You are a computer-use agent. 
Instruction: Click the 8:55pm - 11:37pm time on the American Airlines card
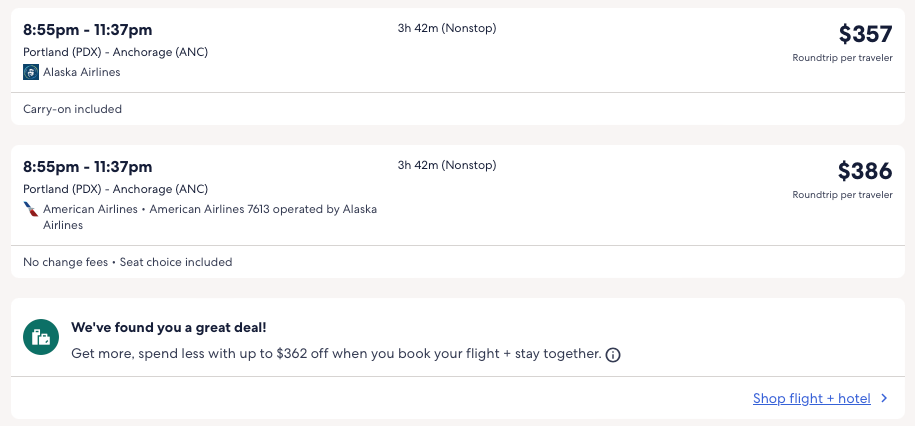tap(88, 167)
